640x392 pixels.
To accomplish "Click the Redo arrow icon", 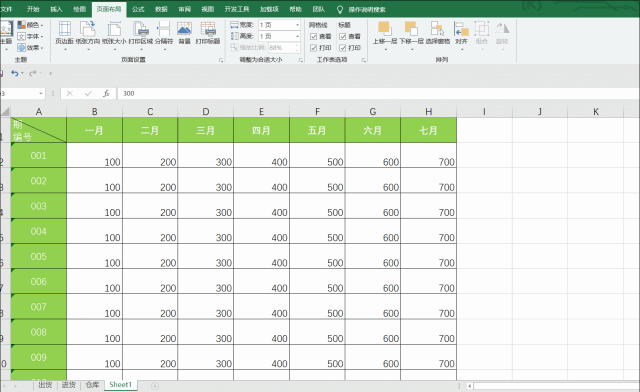I will (33, 73).
